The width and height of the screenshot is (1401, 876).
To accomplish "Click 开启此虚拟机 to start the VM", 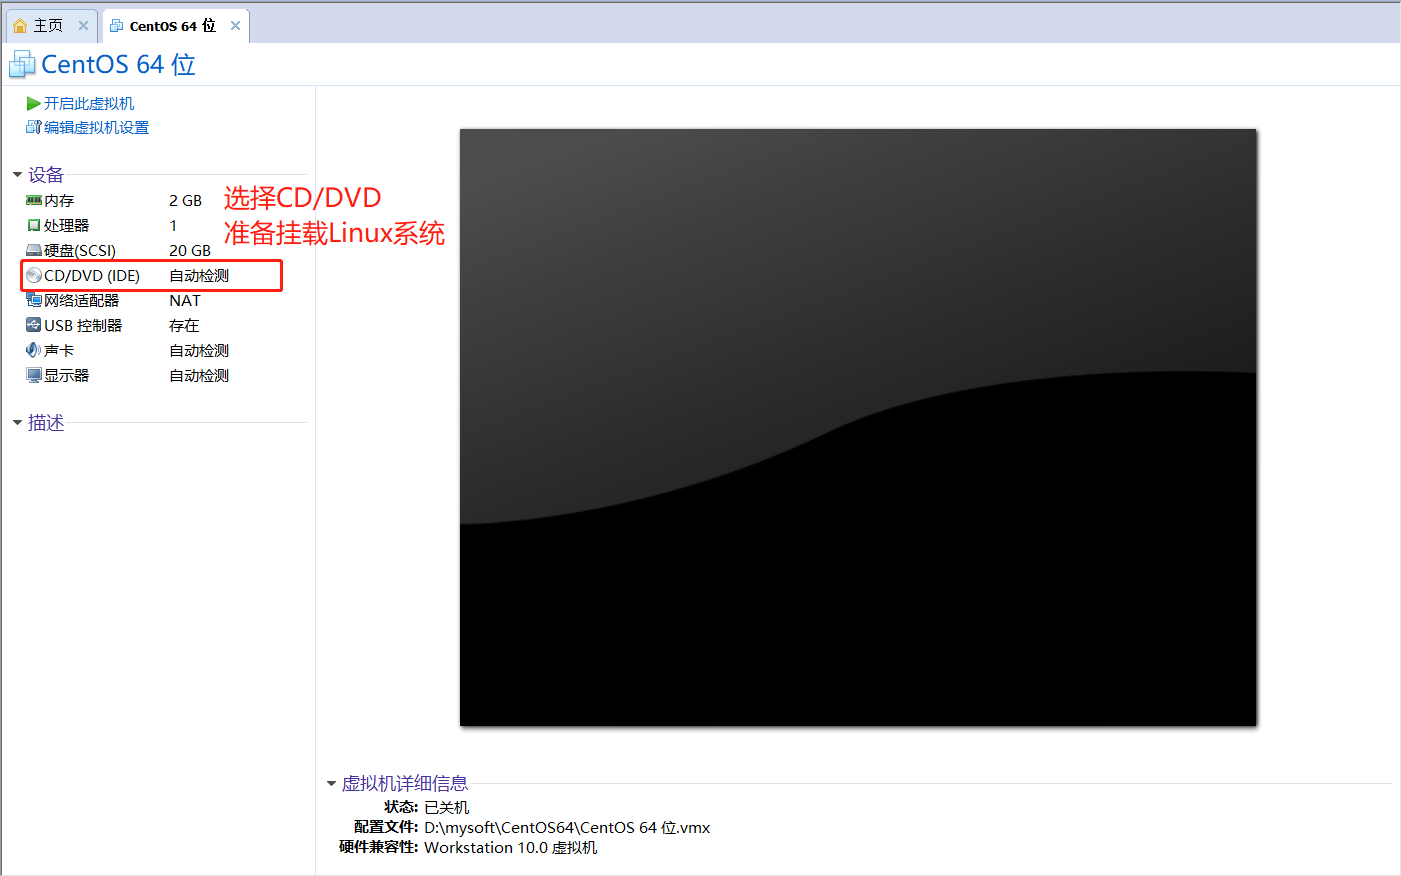I will pyautogui.click(x=89, y=104).
